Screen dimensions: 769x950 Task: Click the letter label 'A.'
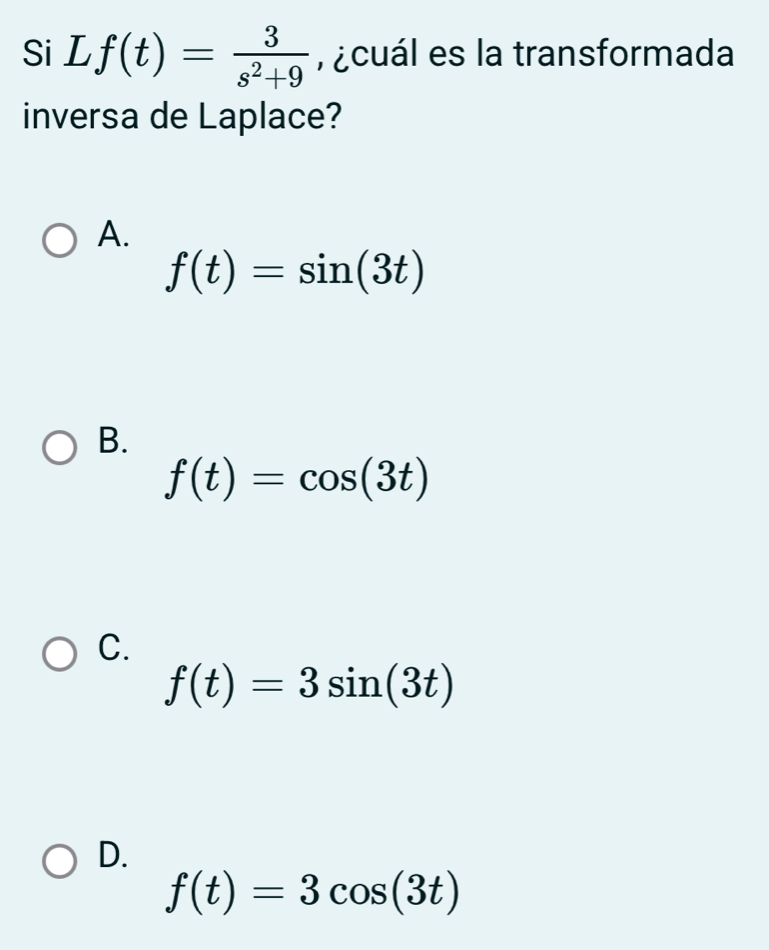115,236
